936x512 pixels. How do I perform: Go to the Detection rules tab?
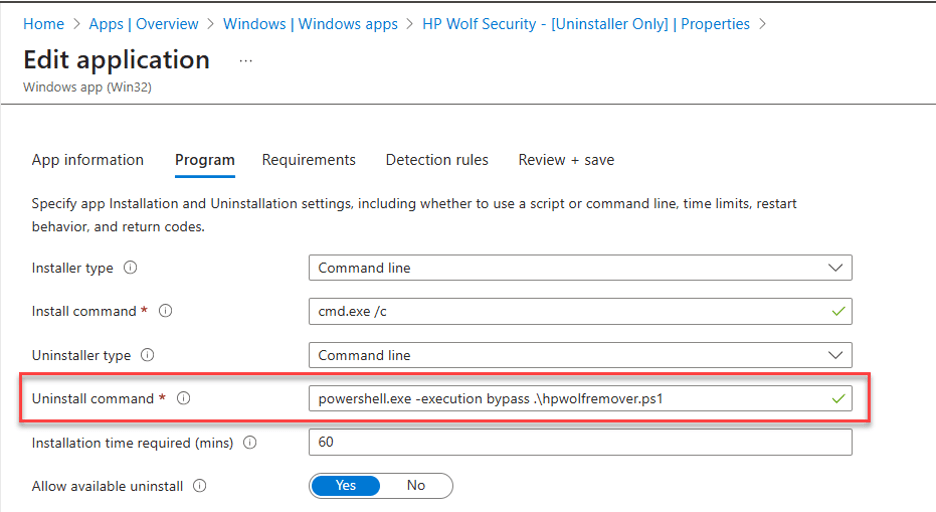pos(437,160)
